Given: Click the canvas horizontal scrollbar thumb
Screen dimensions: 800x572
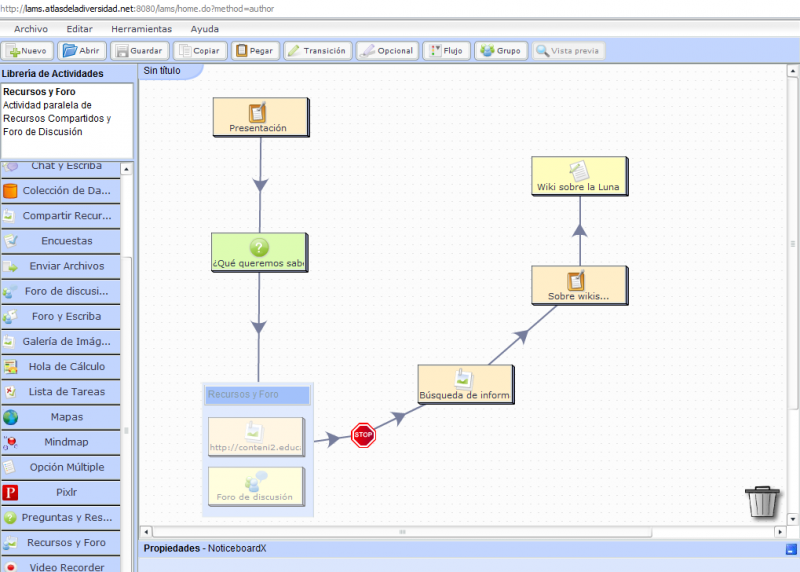Looking at the screenshot, I should pos(402,532).
